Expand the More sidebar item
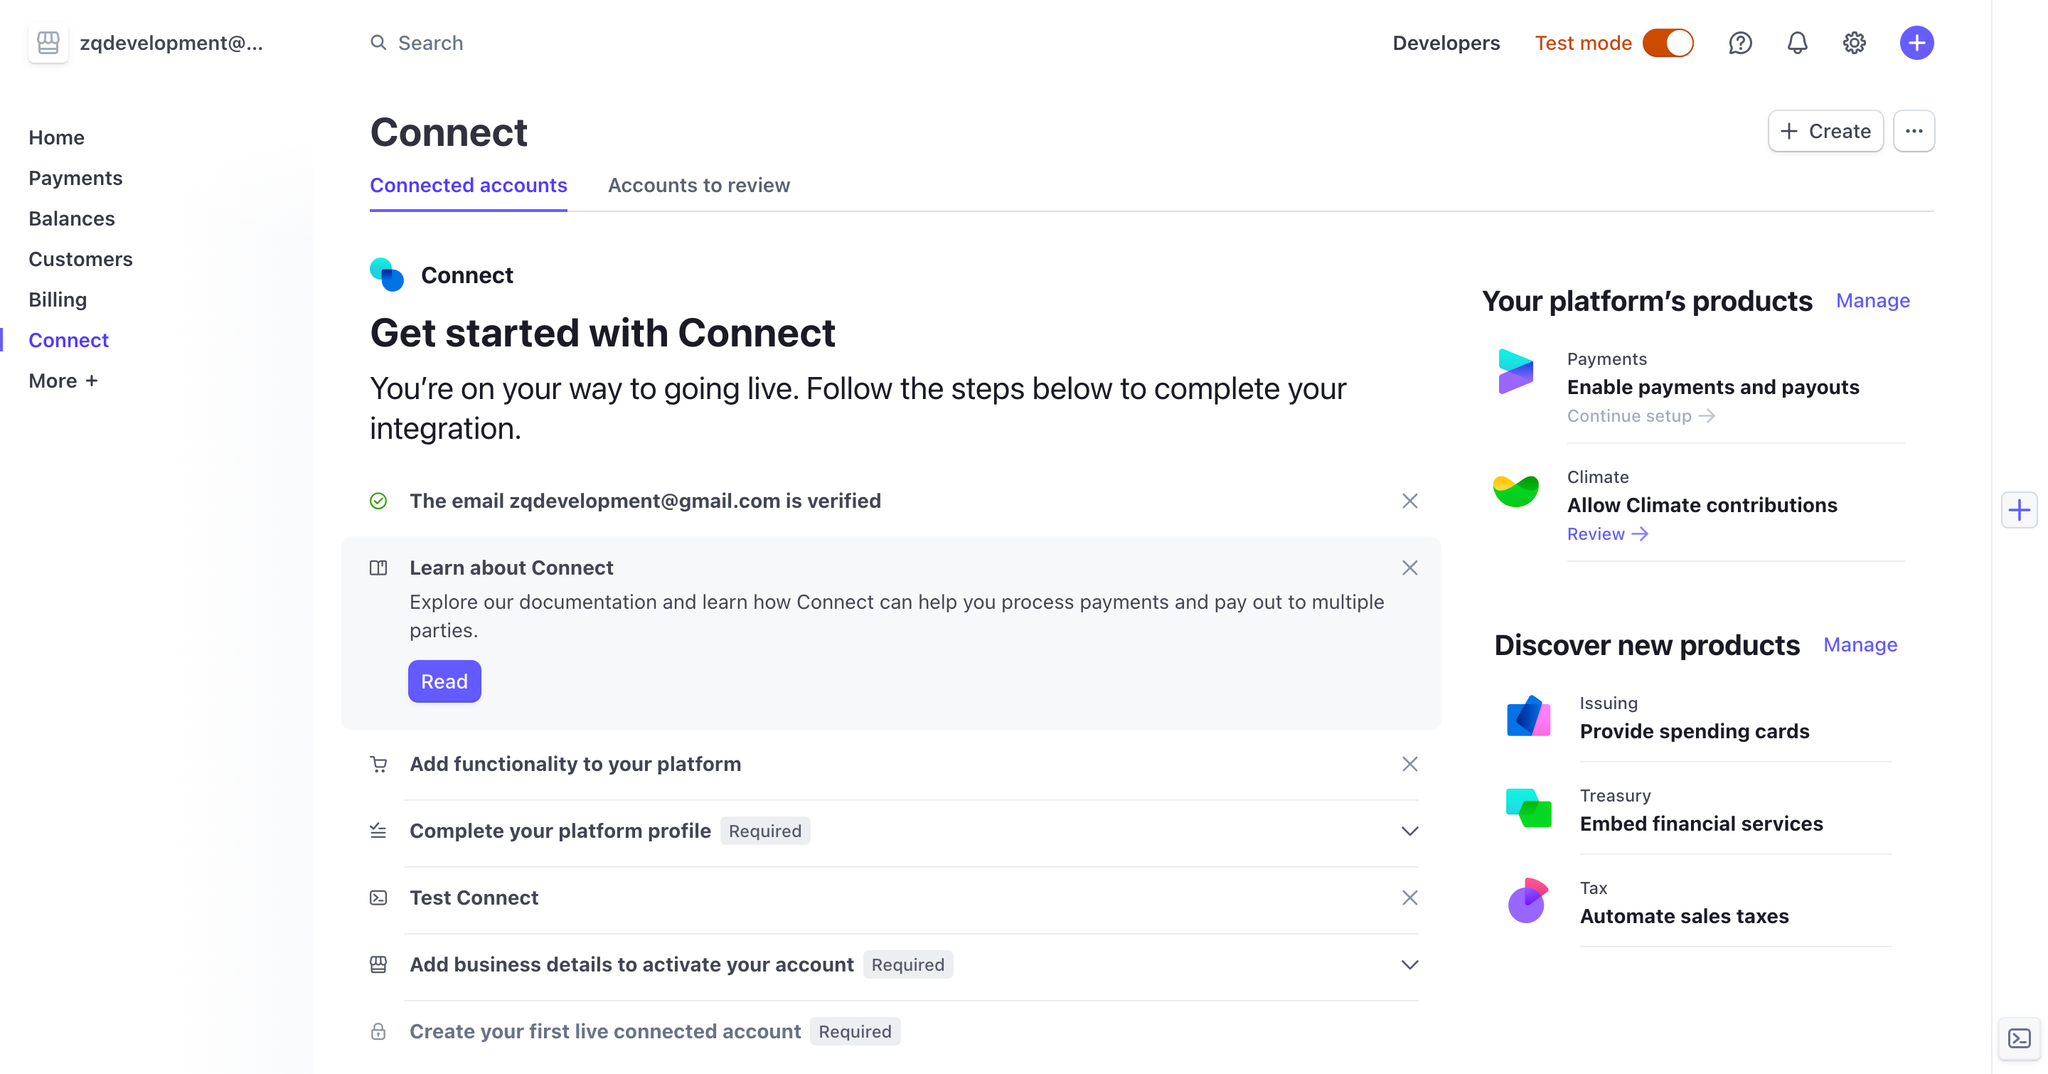The image size is (2048, 1074). point(63,381)
